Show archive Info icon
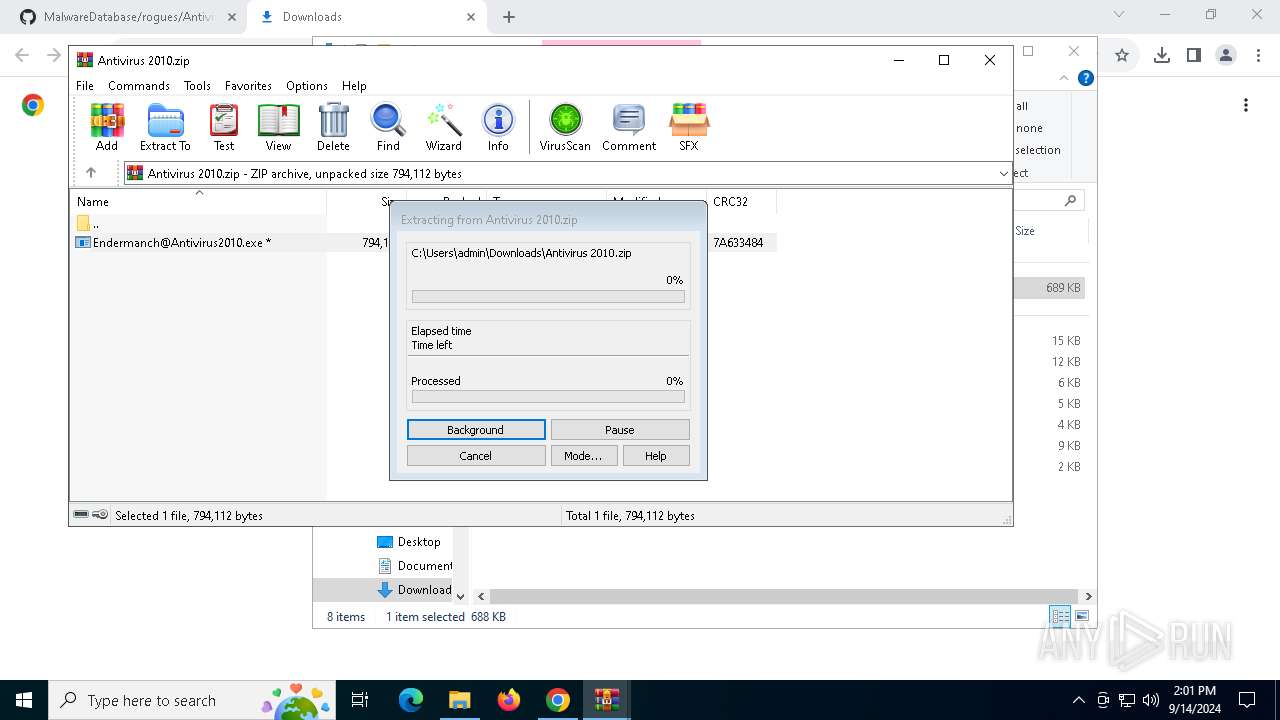This screenshot has width=1280, height=720. click(x=498, y=127)
